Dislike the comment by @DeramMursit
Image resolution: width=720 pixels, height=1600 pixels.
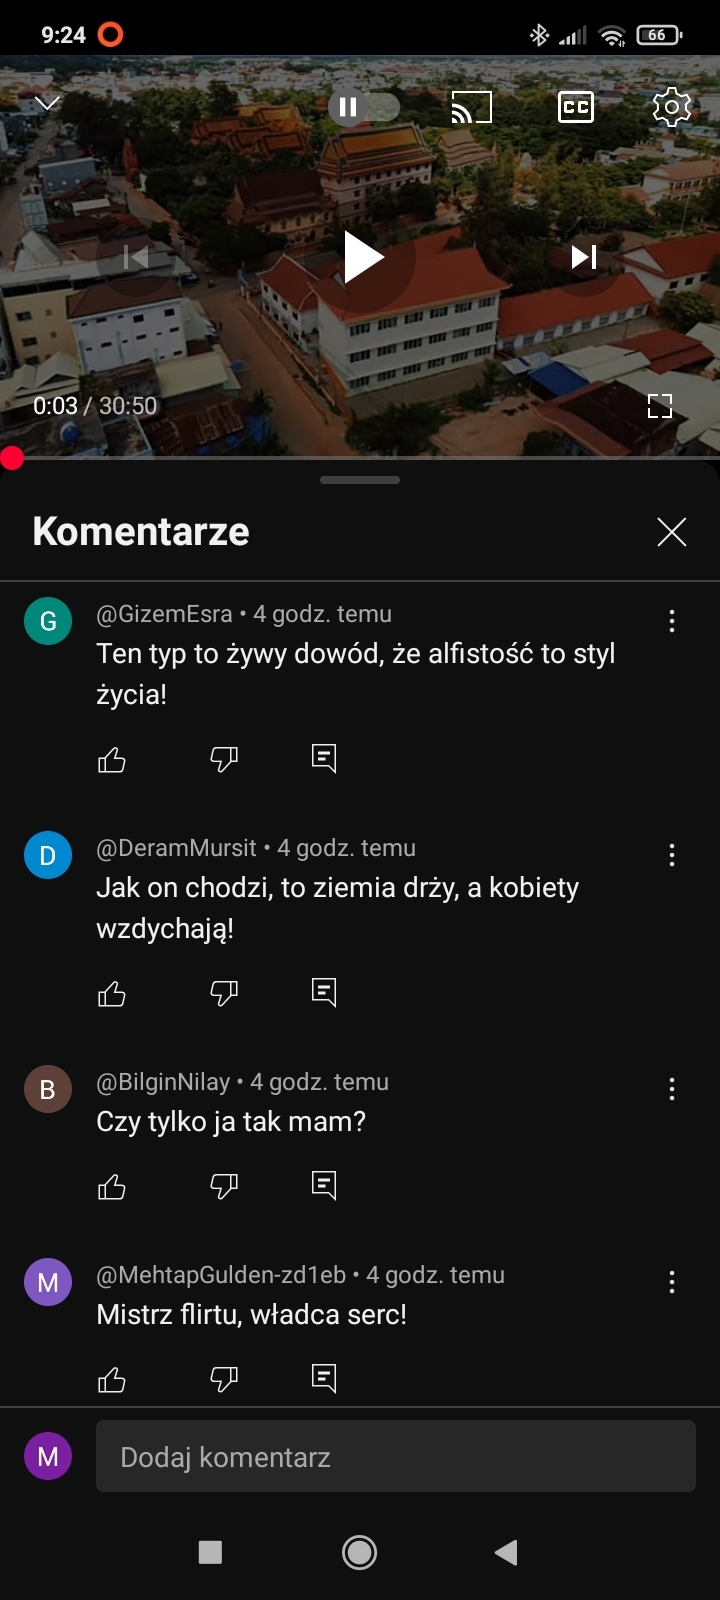[224, 993]
